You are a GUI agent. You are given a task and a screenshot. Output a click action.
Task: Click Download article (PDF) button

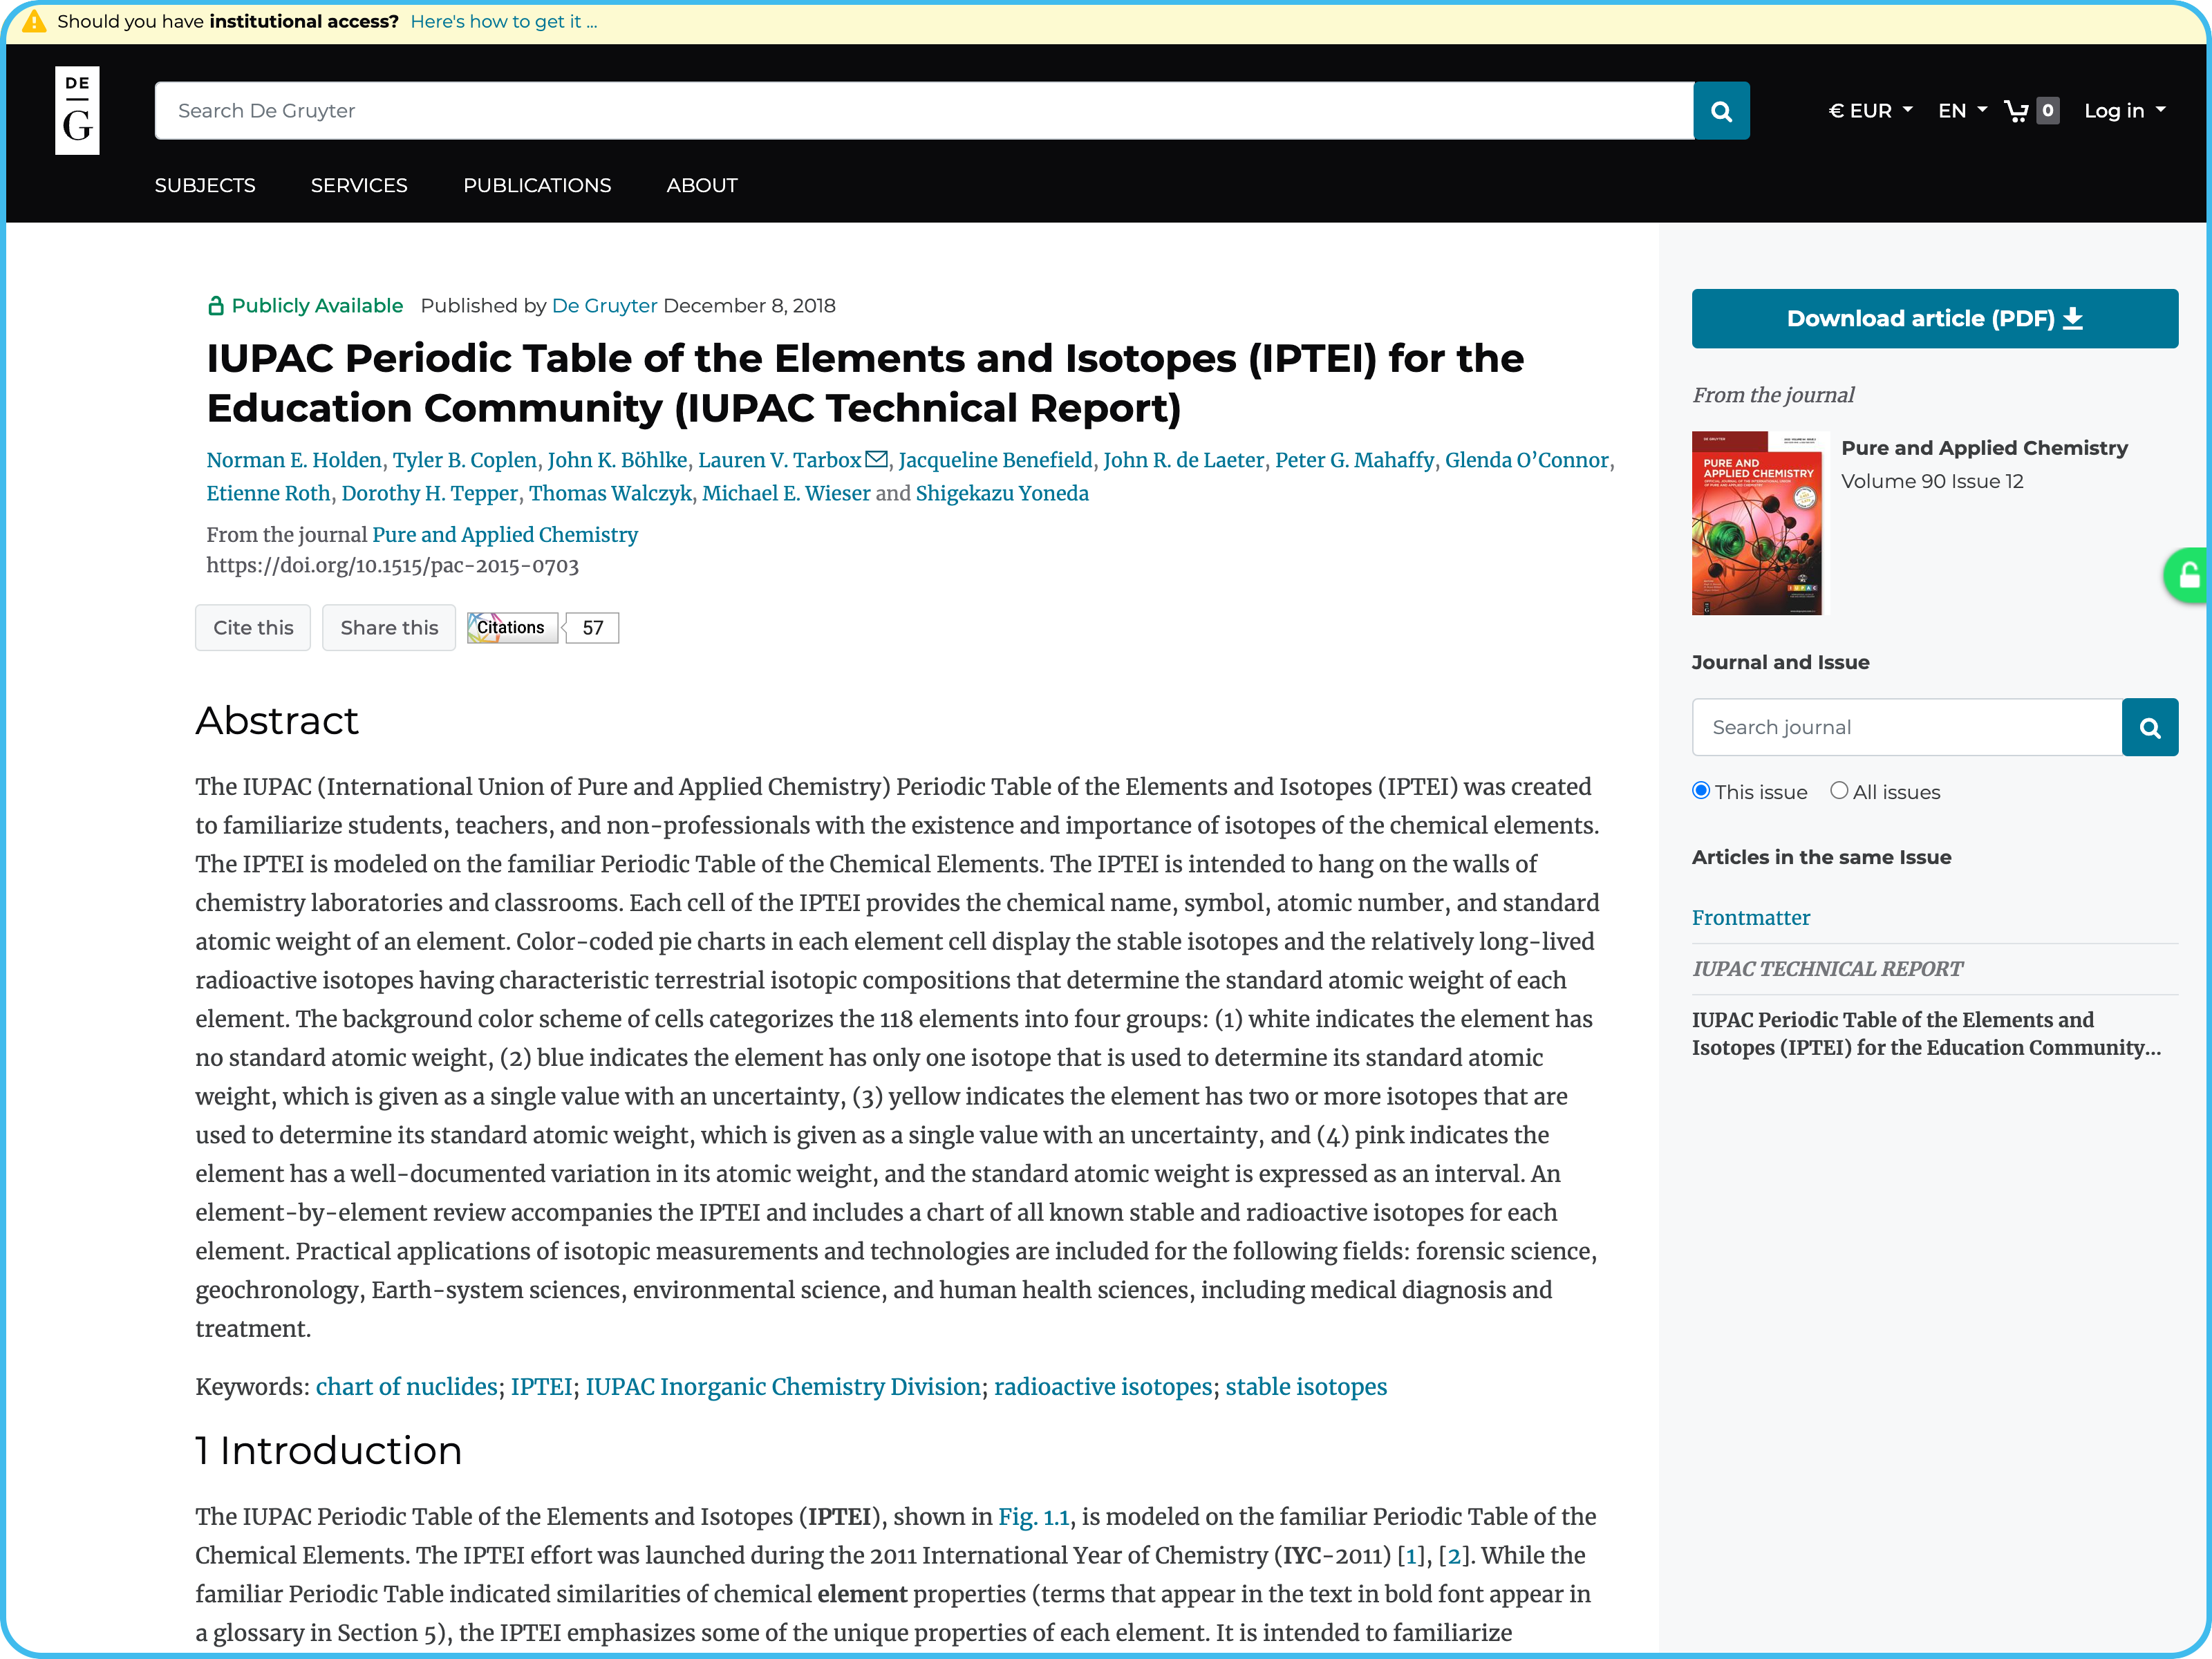click(x=1934, y=318)
